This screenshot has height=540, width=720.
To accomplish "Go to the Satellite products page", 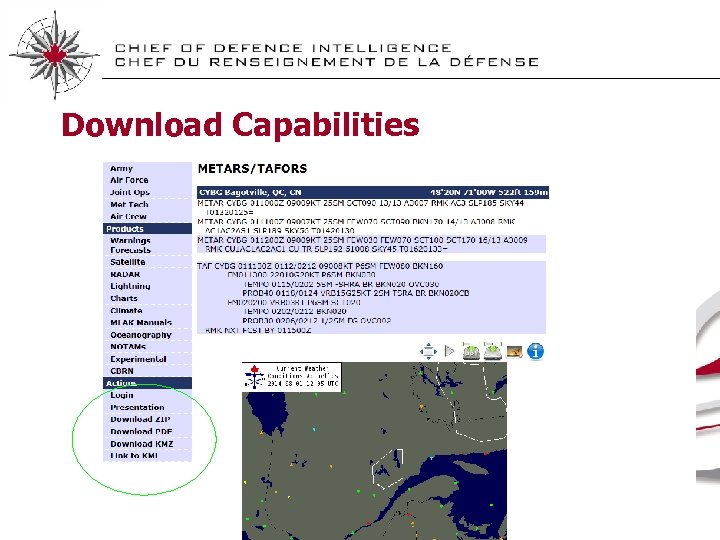I will [128, 262].
